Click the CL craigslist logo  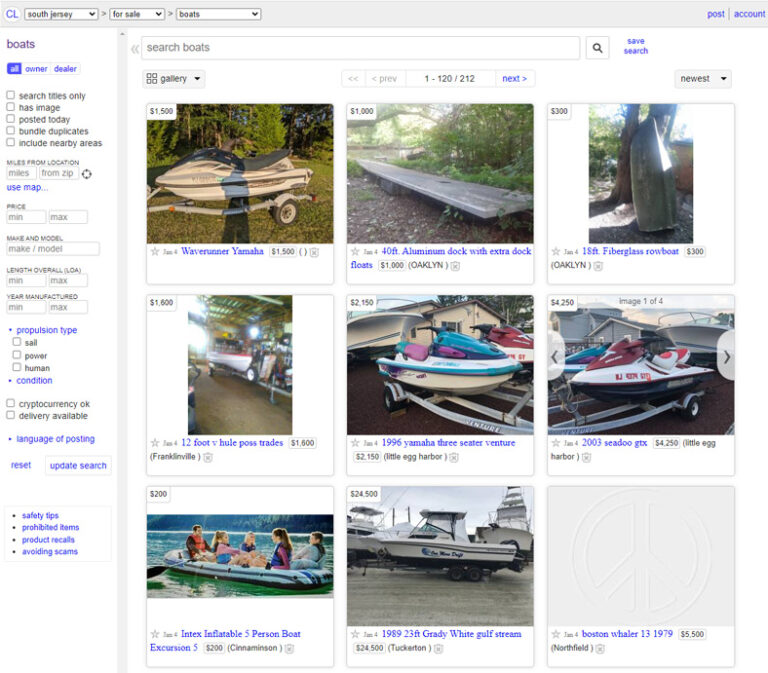[12, 14]
